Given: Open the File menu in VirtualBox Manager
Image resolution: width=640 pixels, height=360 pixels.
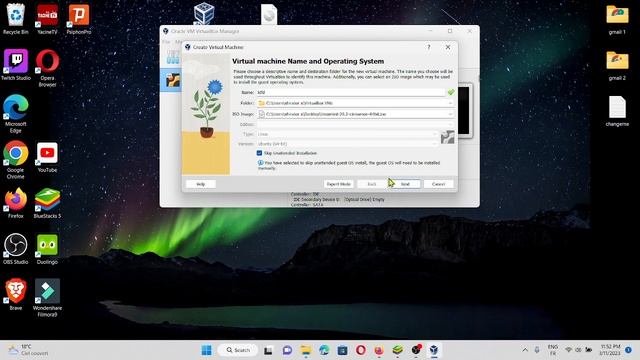Looking at the screenshot, I should click(166, 42).
